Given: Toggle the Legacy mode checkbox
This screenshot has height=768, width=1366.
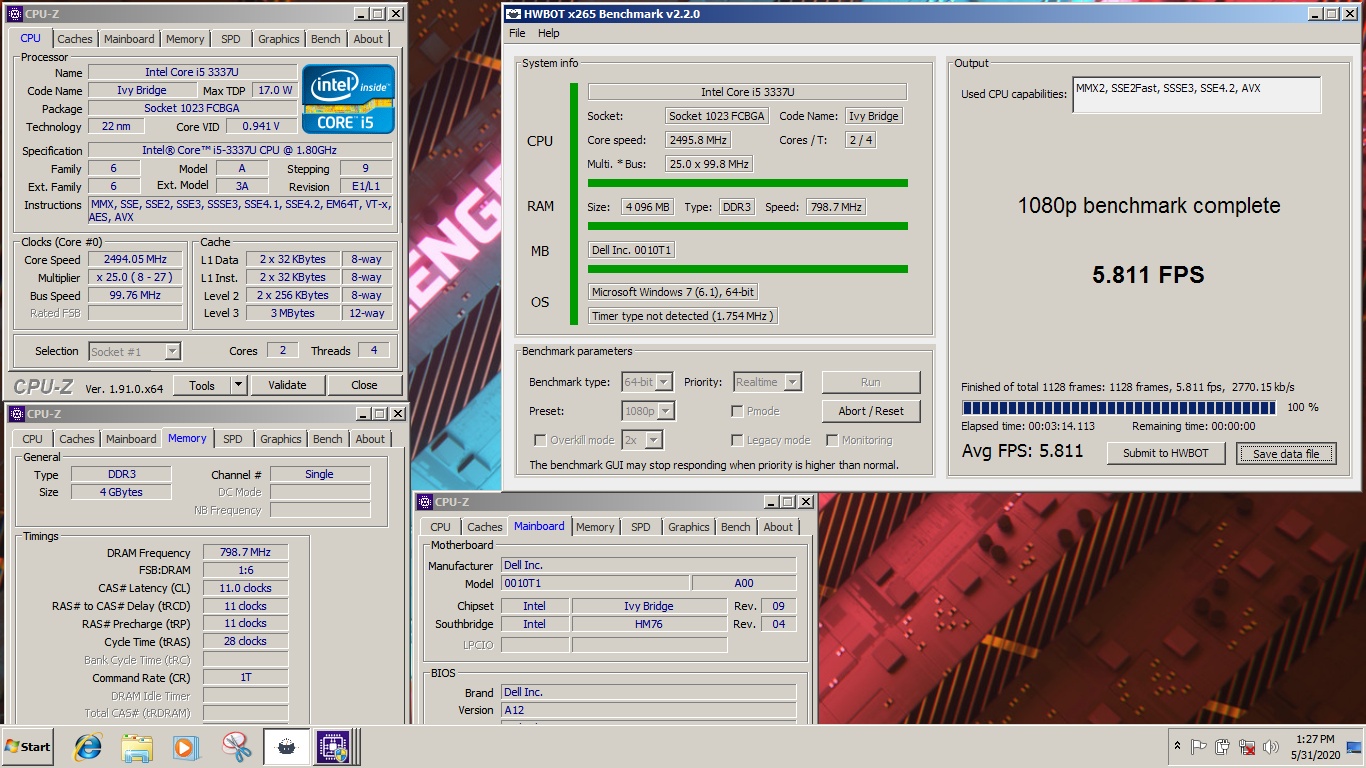Looking at the screenshot, I should (x=737, y=440).
